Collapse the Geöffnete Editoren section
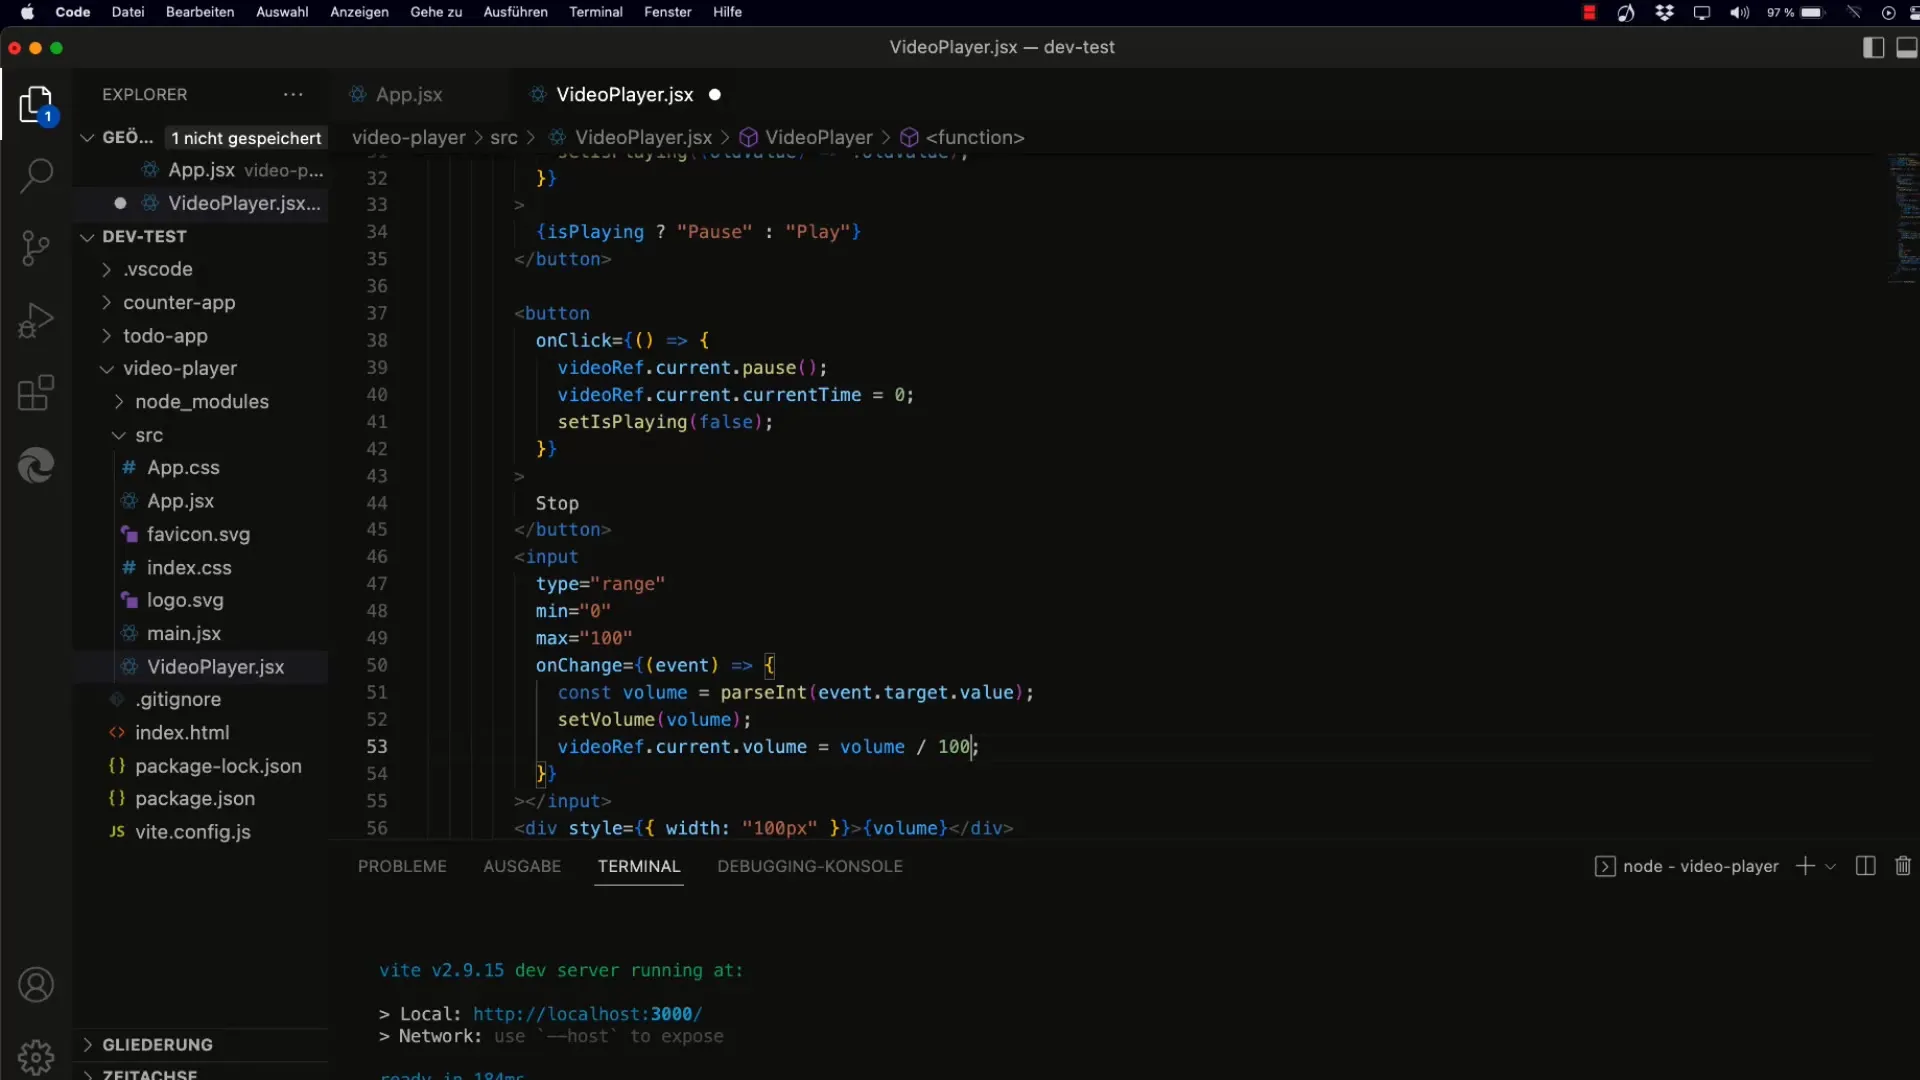The width and height of the screenshot is (1920, 1080). click(x=87, y=137)
